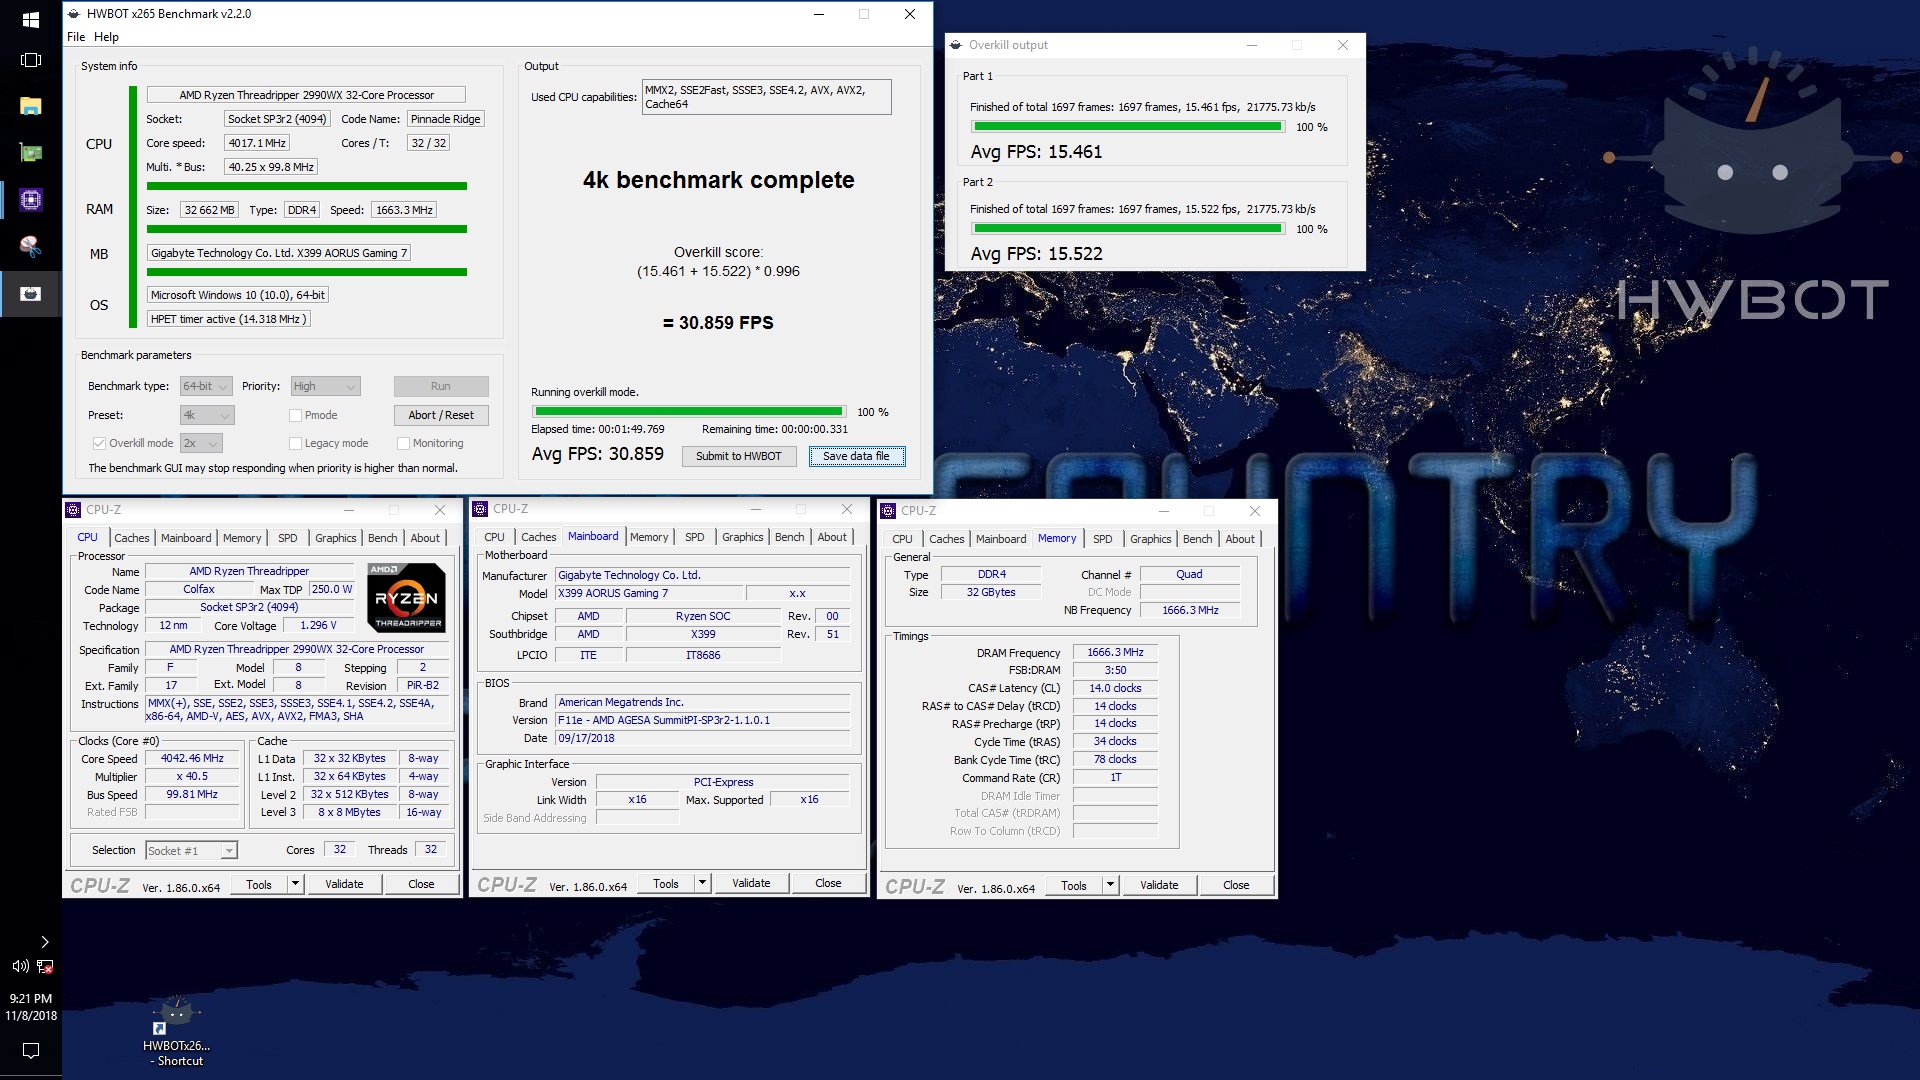The image size is (1920, 1080).
Task: Click the HPET timer active field
Action: (228, 319)
